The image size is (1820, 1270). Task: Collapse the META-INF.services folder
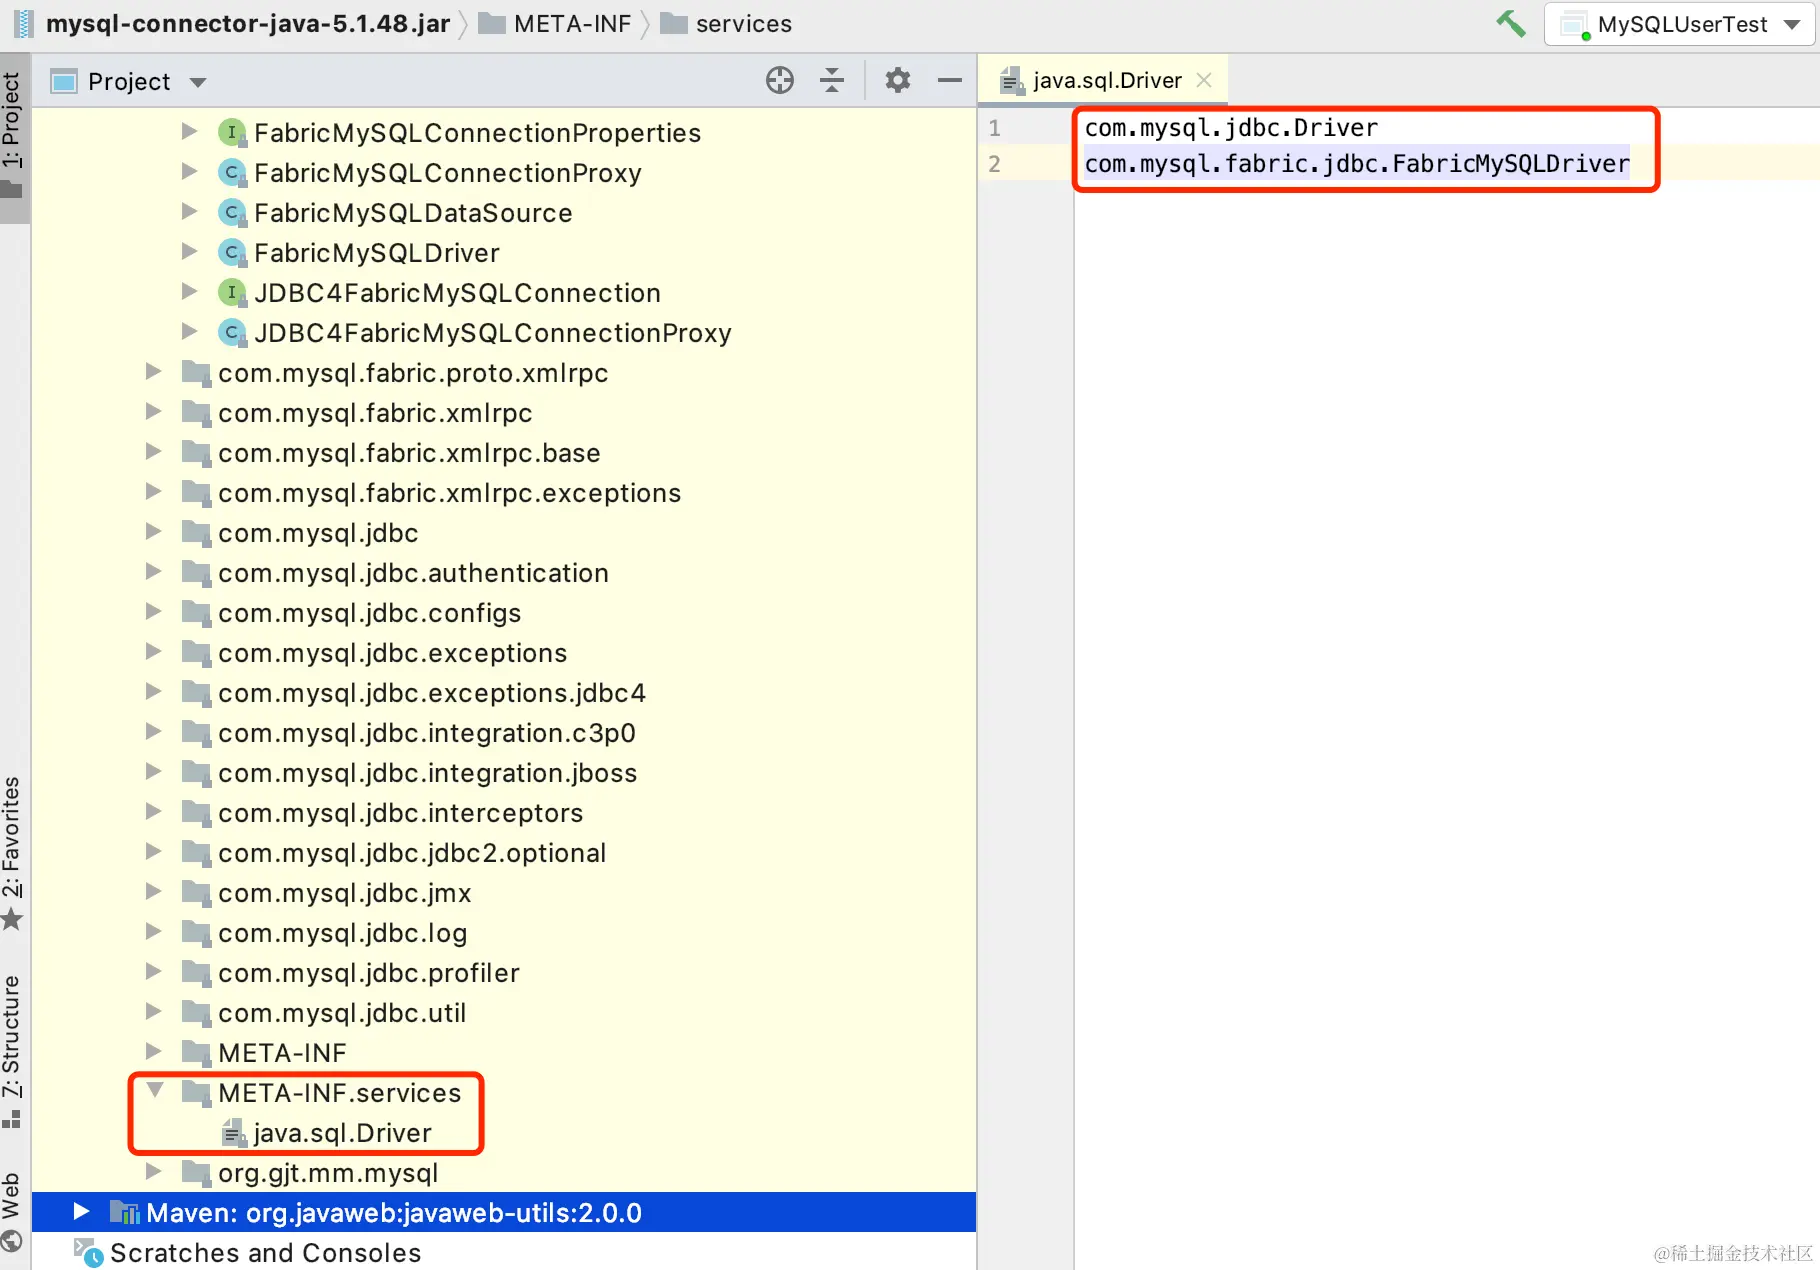pos(155,1091)
